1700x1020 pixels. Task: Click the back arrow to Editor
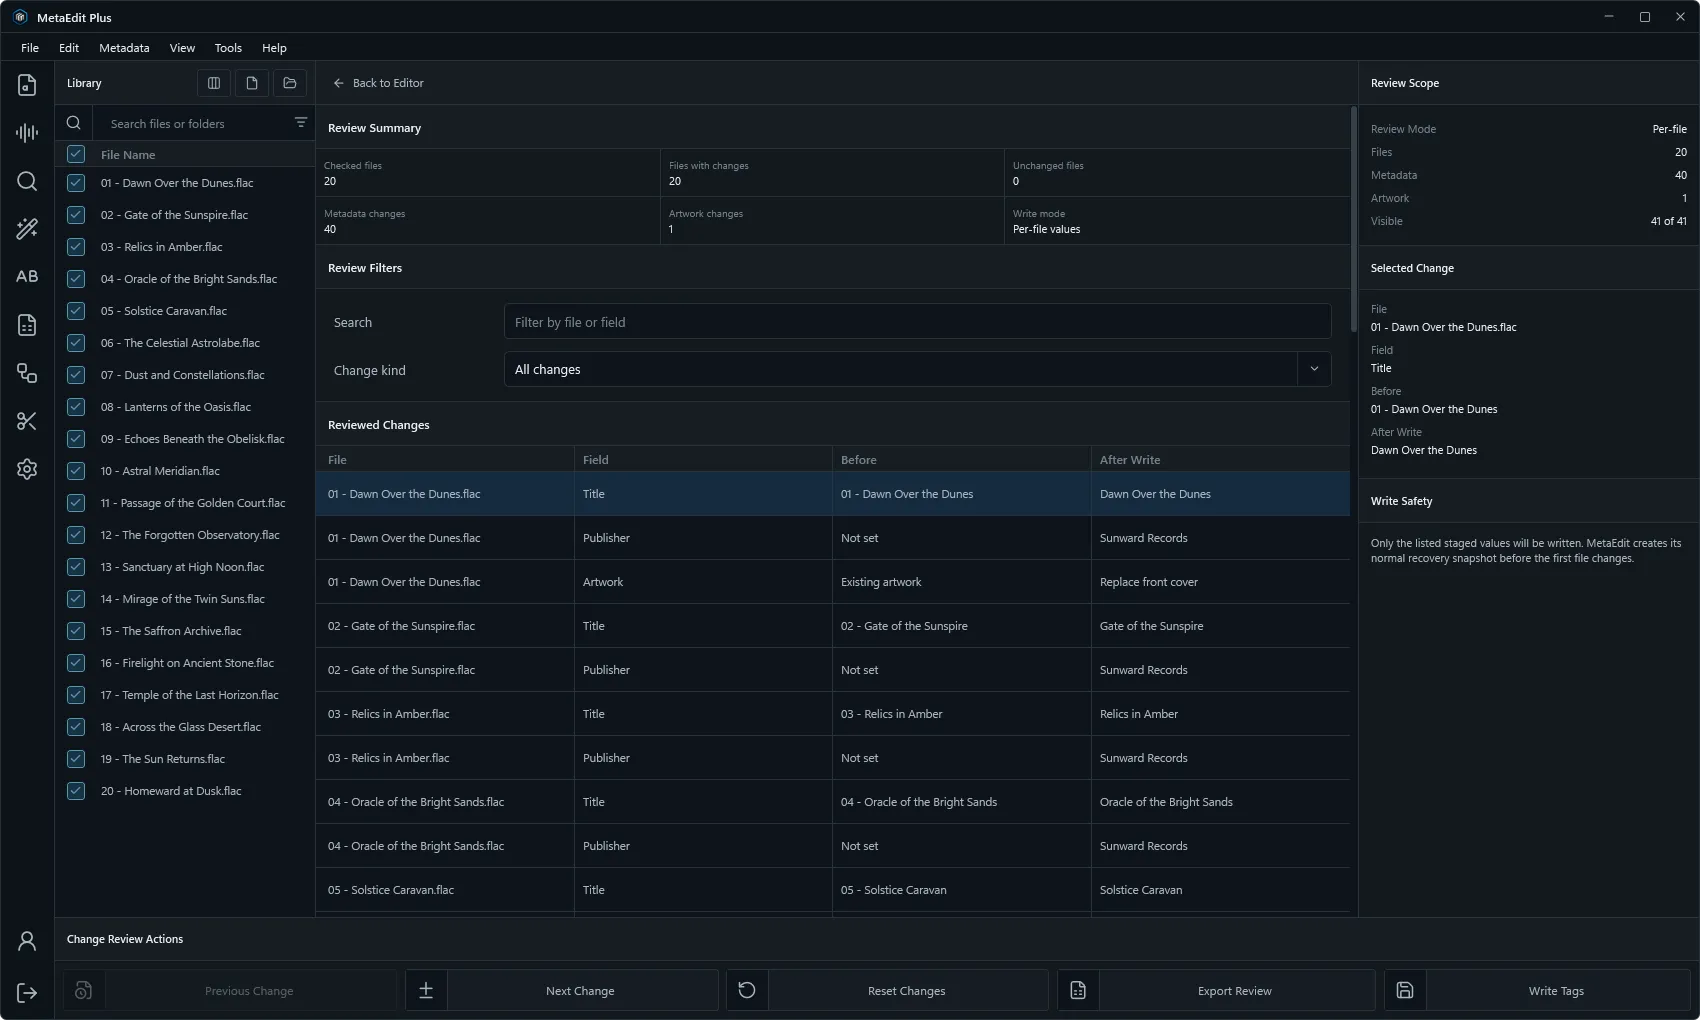click(x=339, y=83)
